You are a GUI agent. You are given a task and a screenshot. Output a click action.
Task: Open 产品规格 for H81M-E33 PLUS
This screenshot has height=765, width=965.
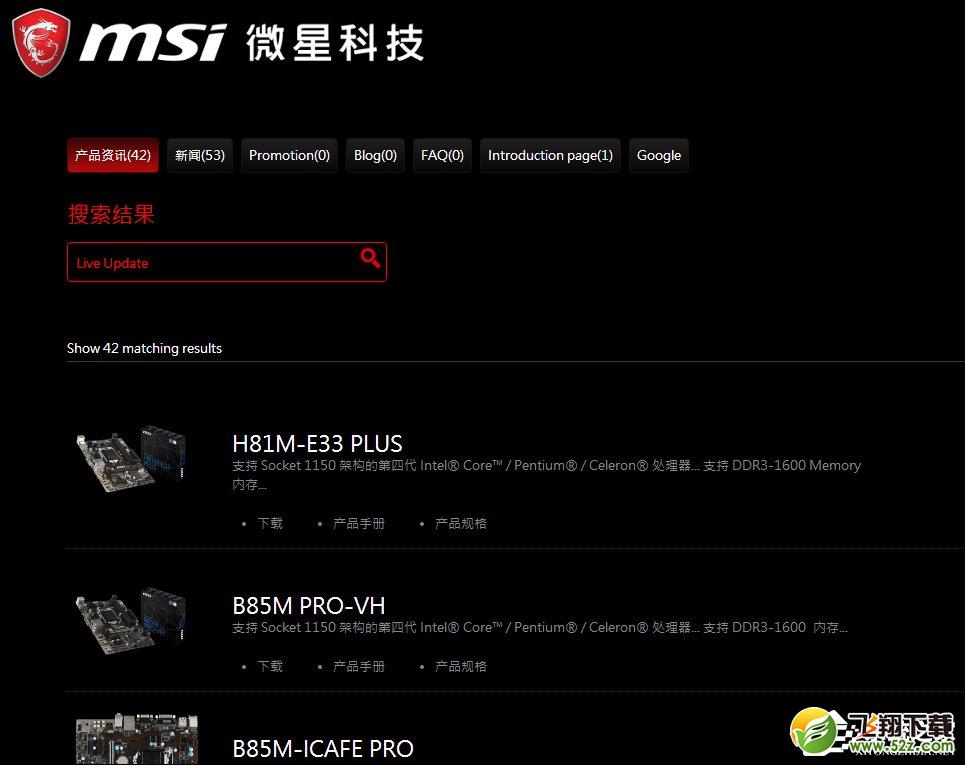coord(461,523)
